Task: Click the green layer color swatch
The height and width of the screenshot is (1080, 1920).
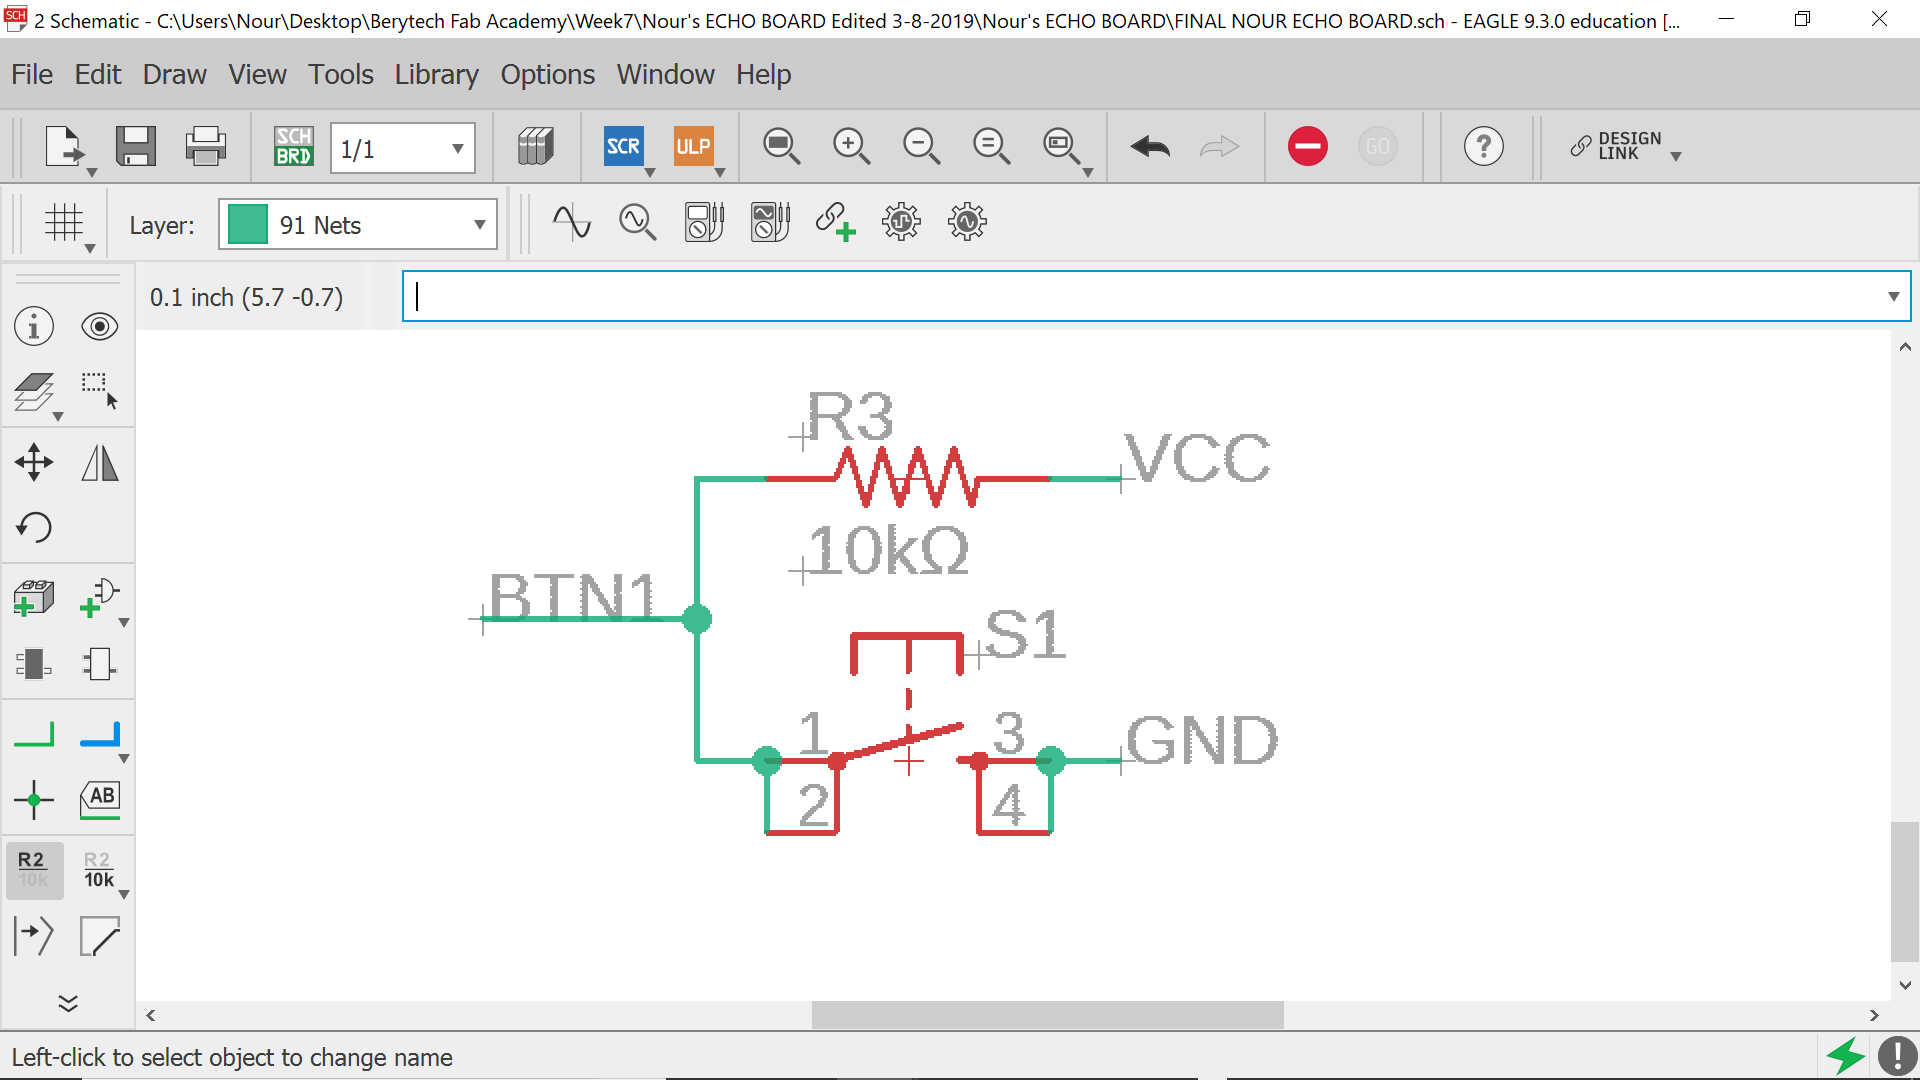Action: [x=247, y=225]
